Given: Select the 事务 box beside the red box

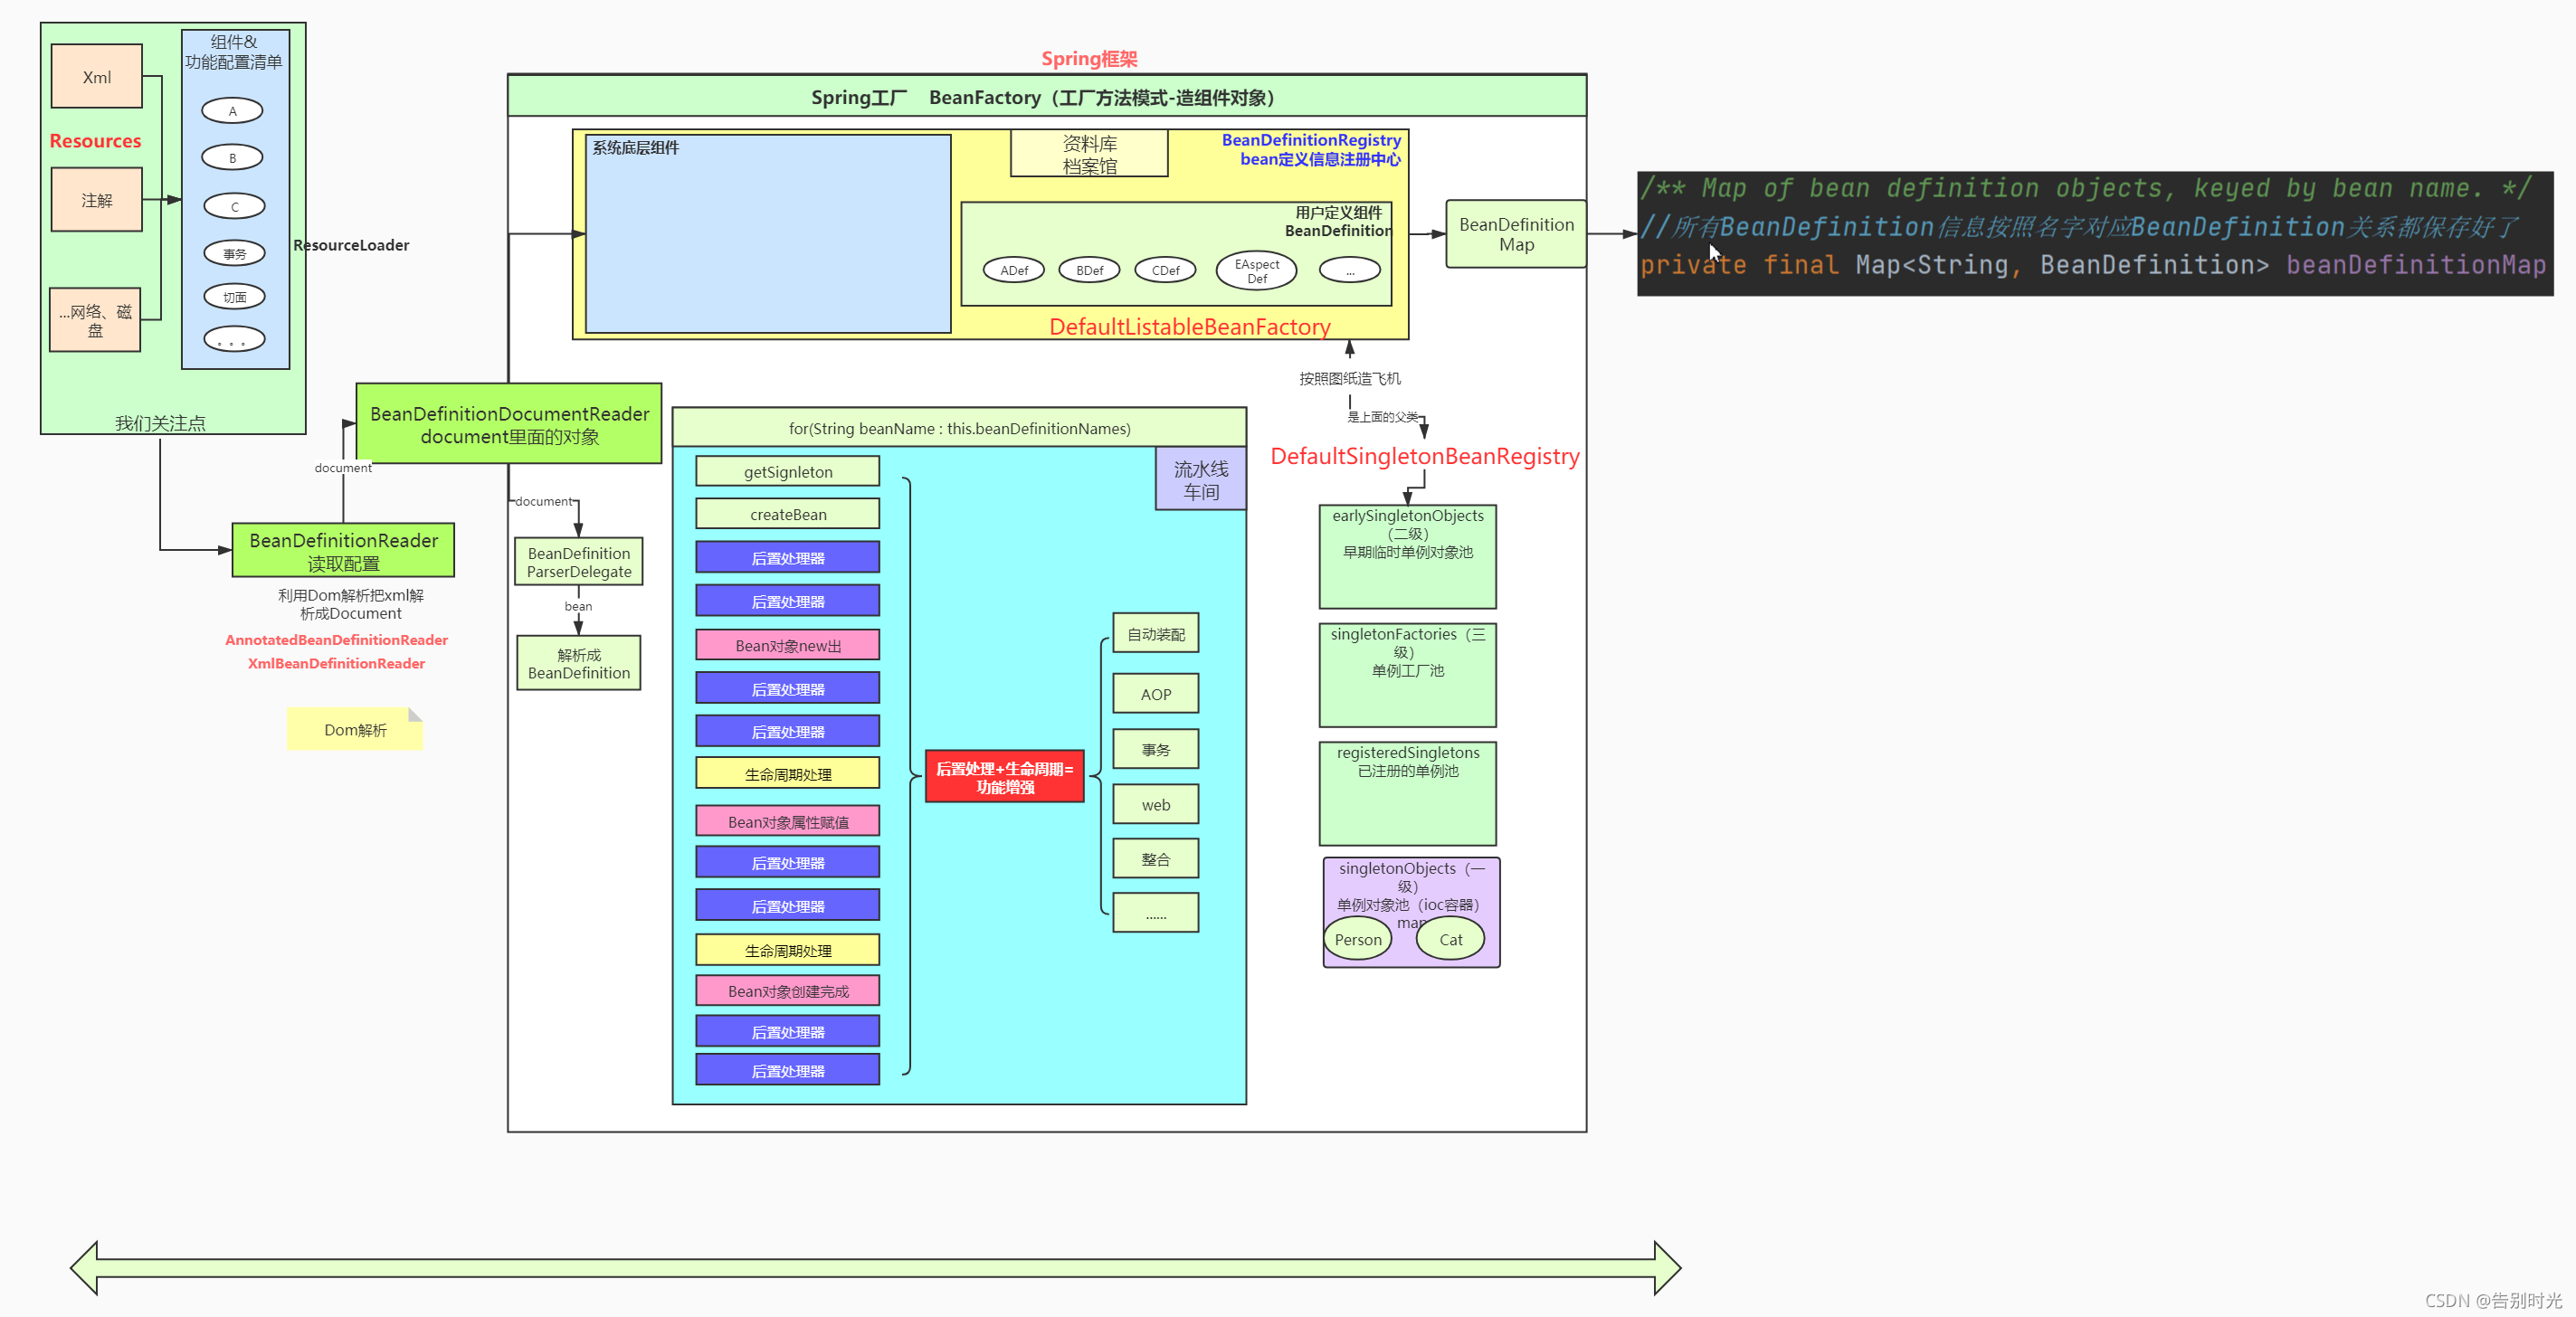Looking at the screenshot, I should pos(1156,749).
